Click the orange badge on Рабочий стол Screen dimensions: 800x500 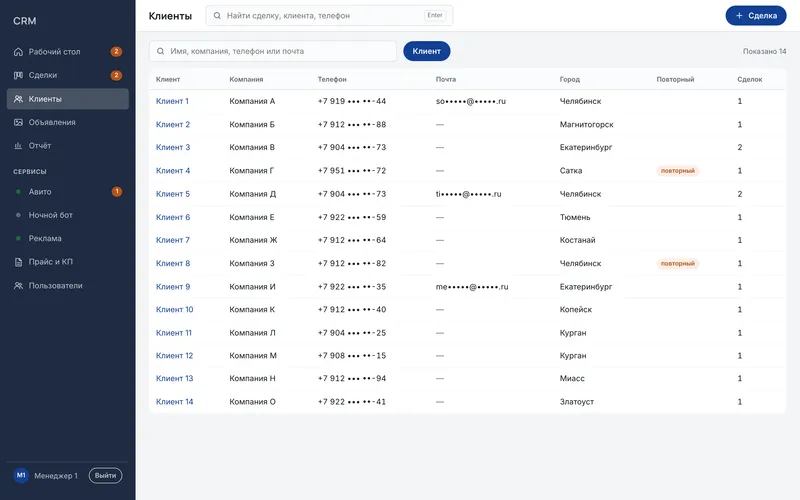(116, 52)
